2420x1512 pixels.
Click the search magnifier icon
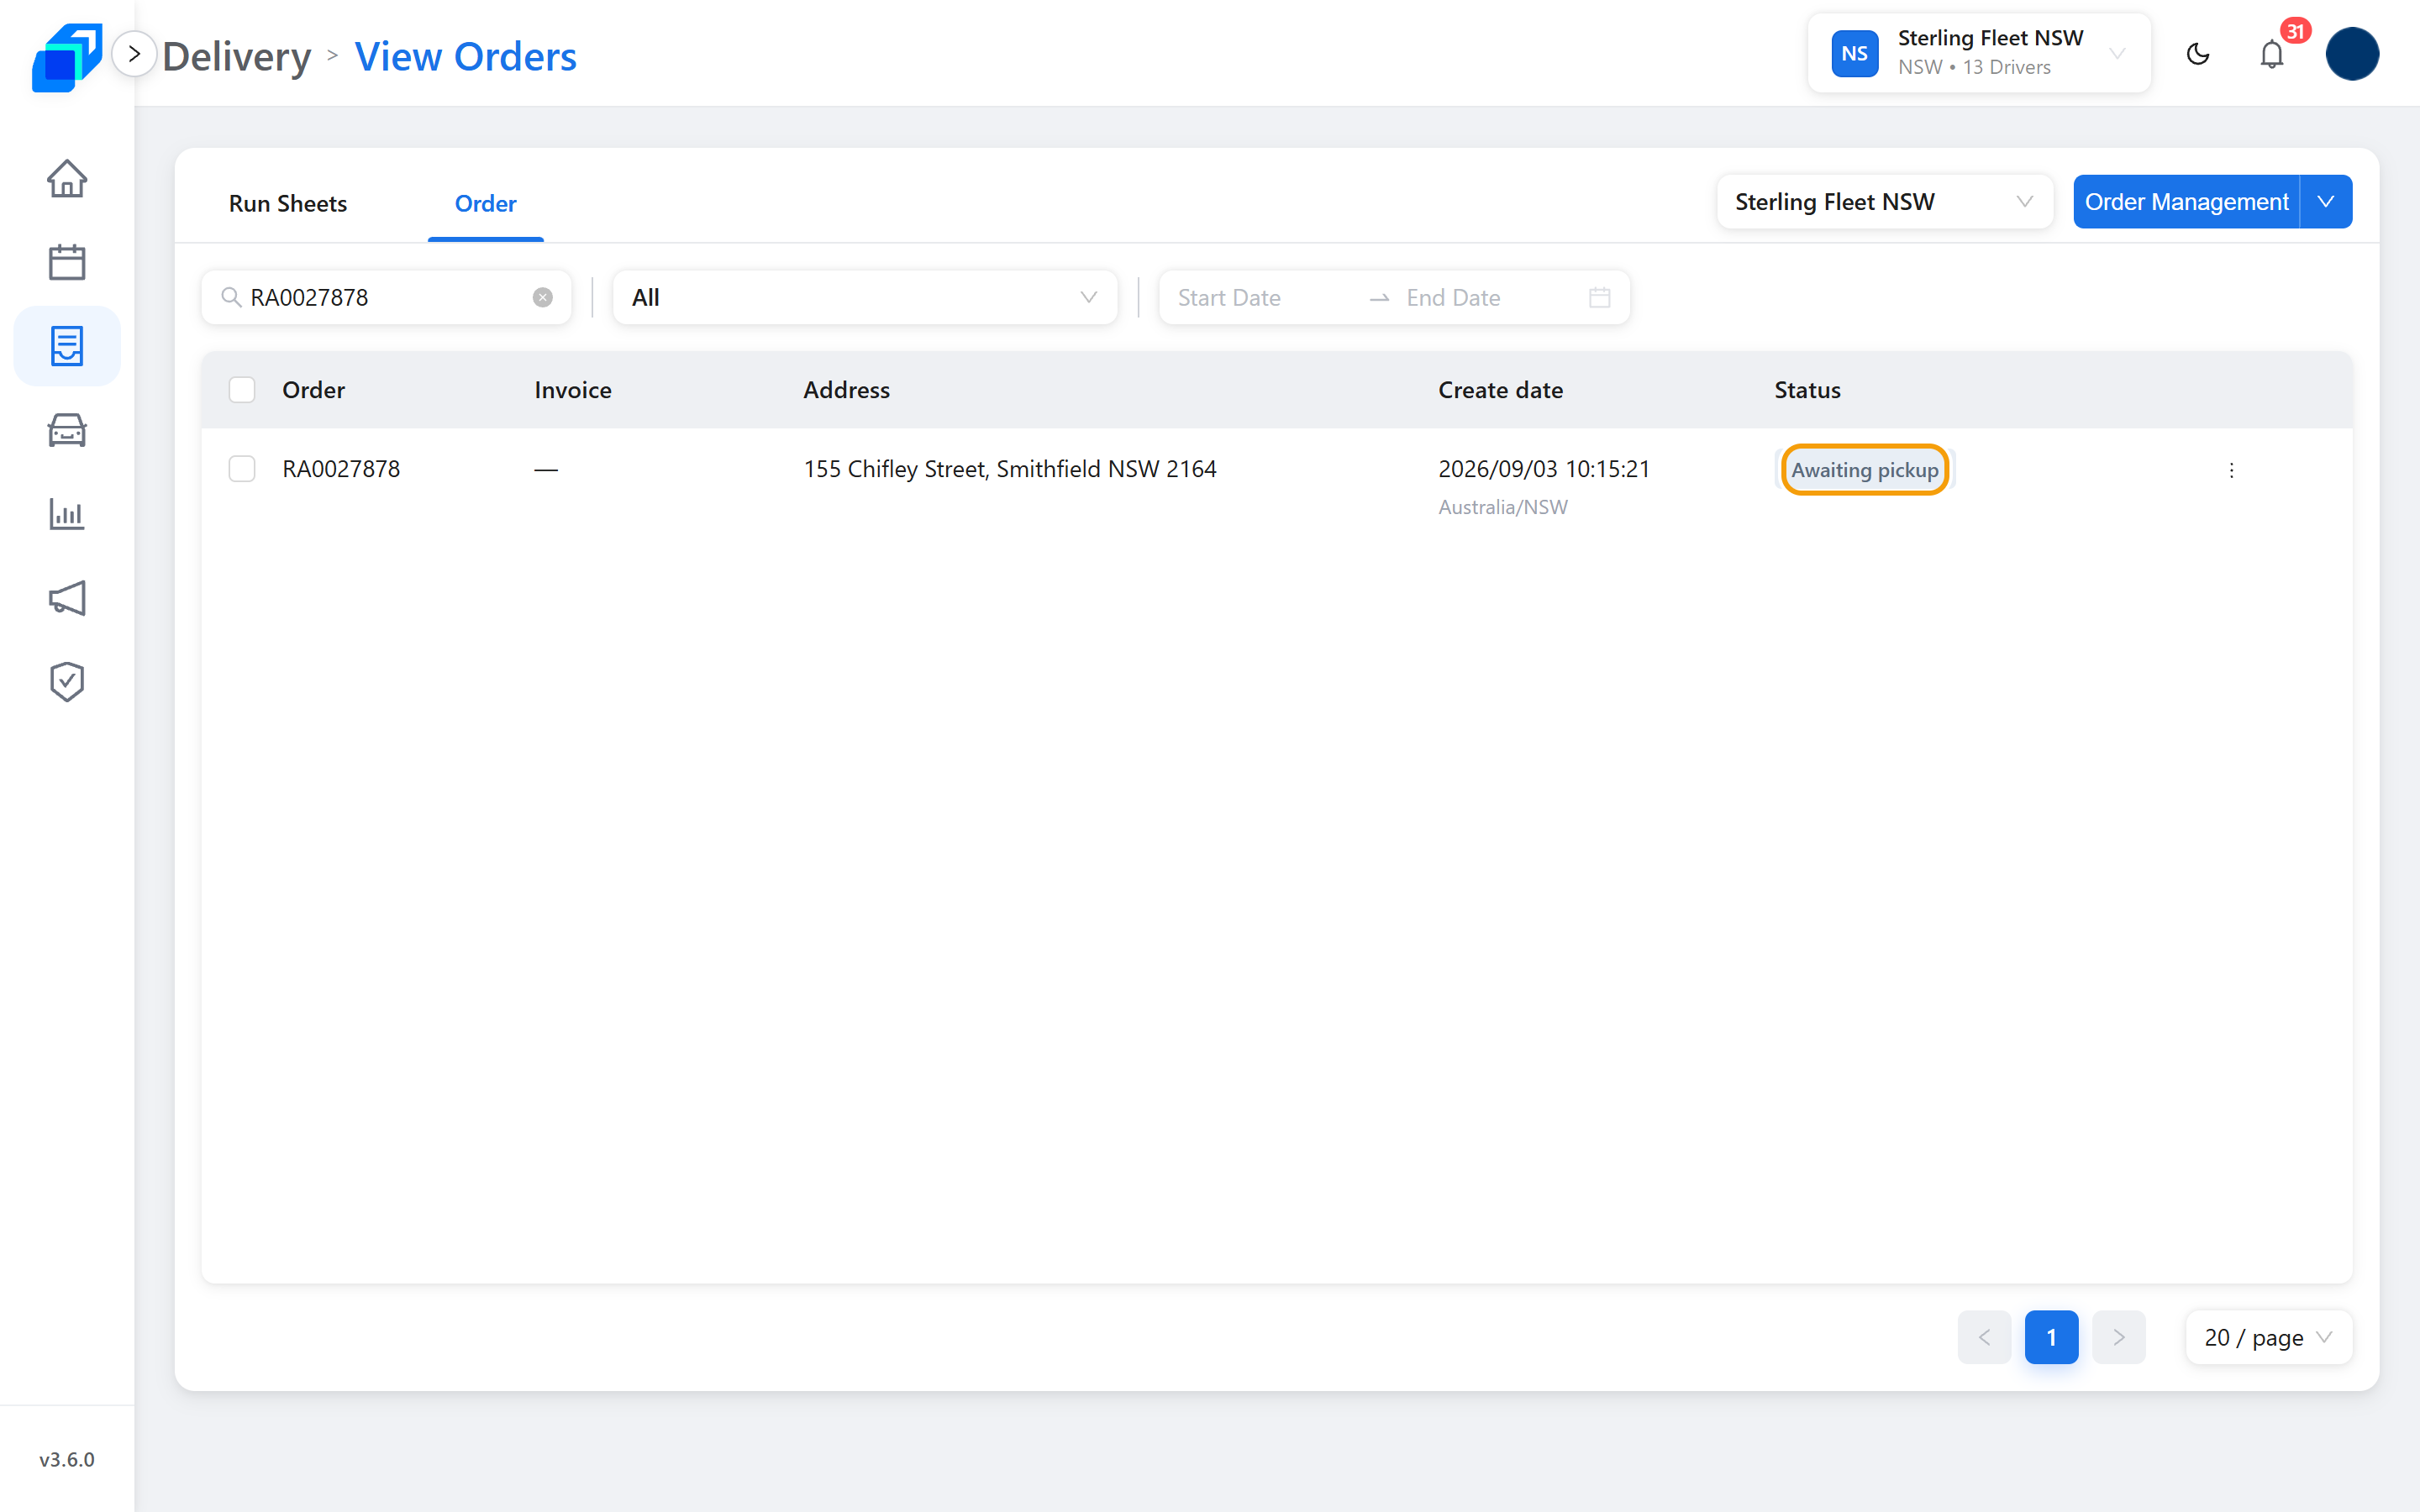[231, 297]
